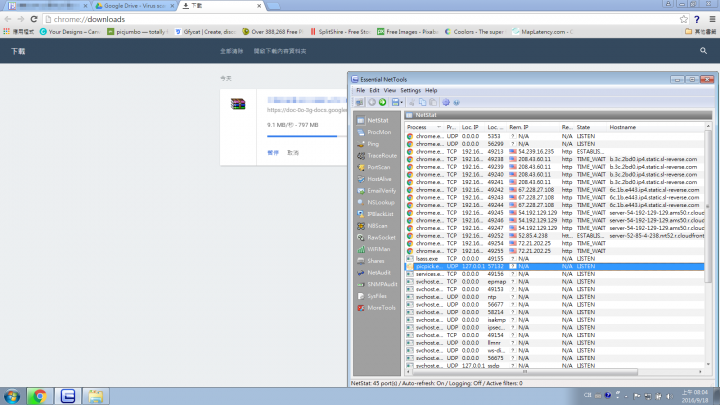Open the WiFiMan tool

pyautogui.click(x=374, y=249)
